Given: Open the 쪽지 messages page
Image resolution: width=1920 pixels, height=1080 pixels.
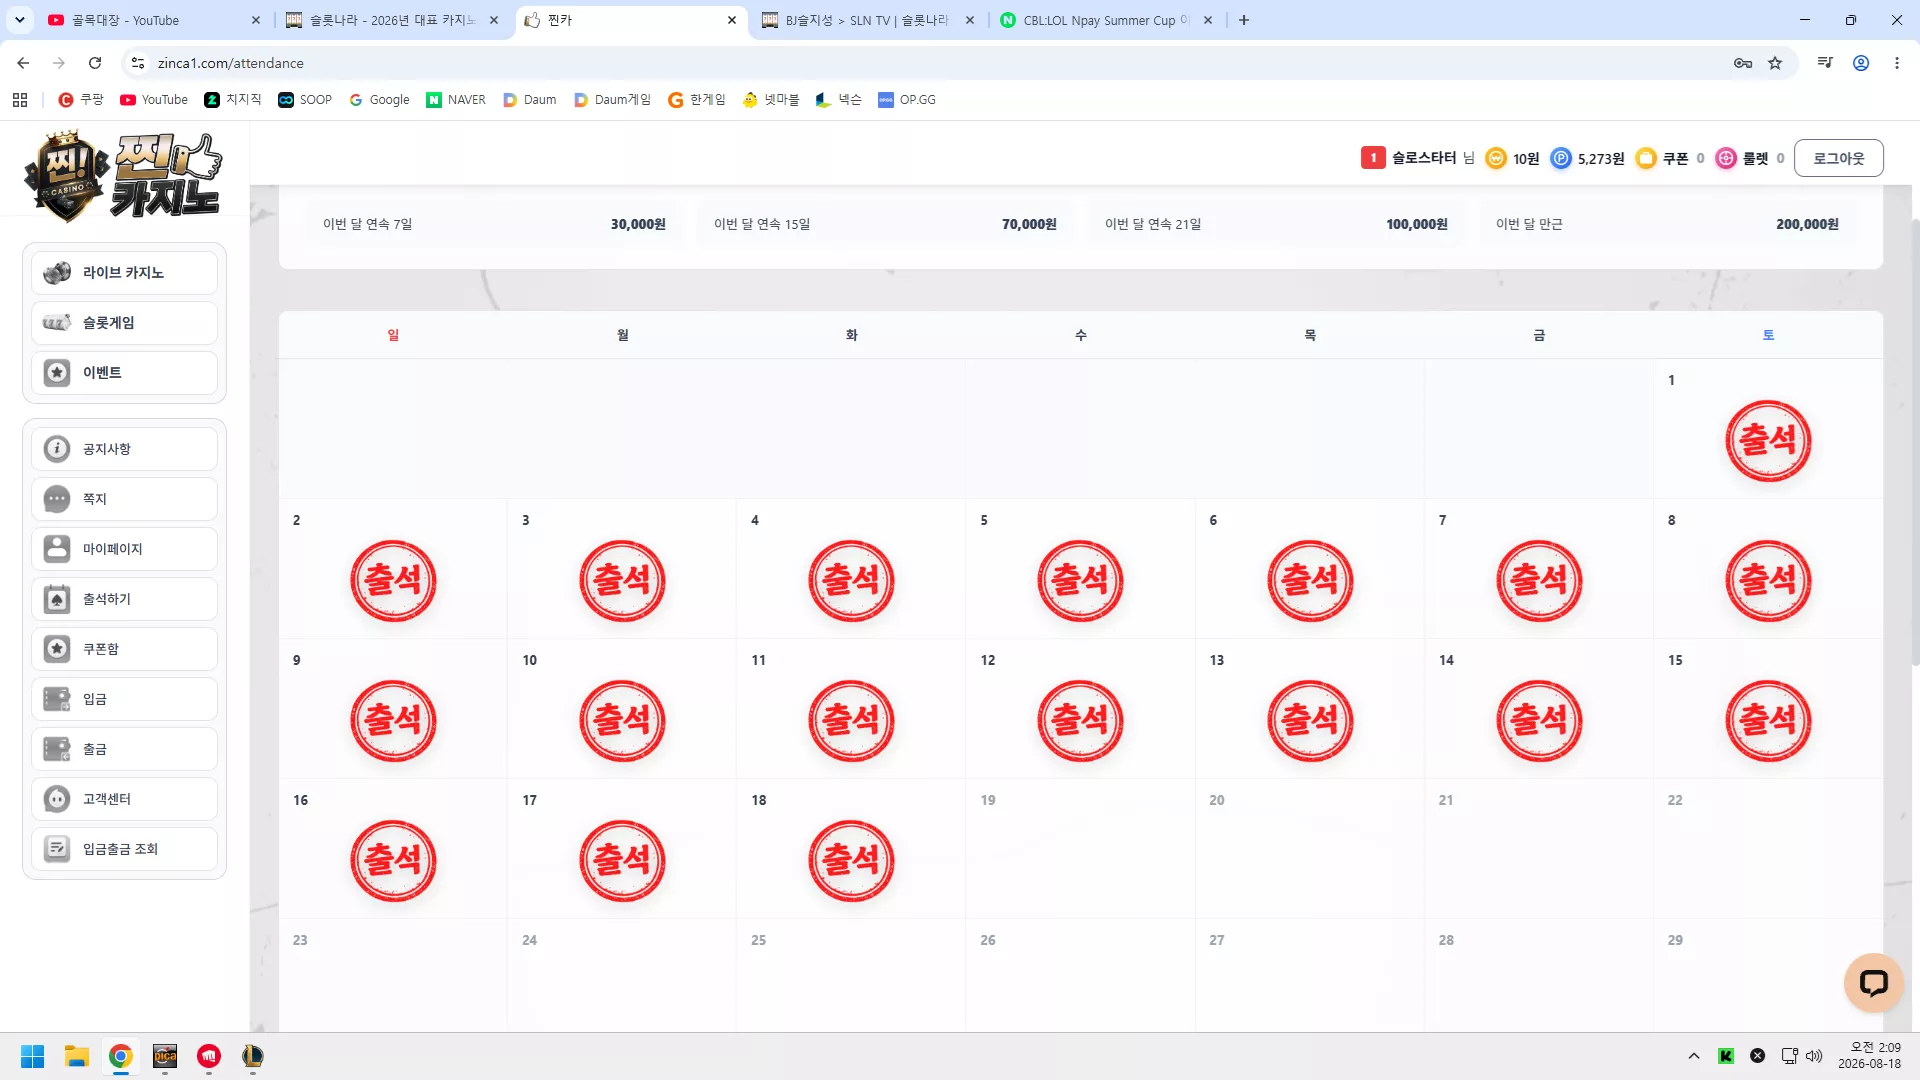Looking at the screenshot, I should [x=124, y=499].
